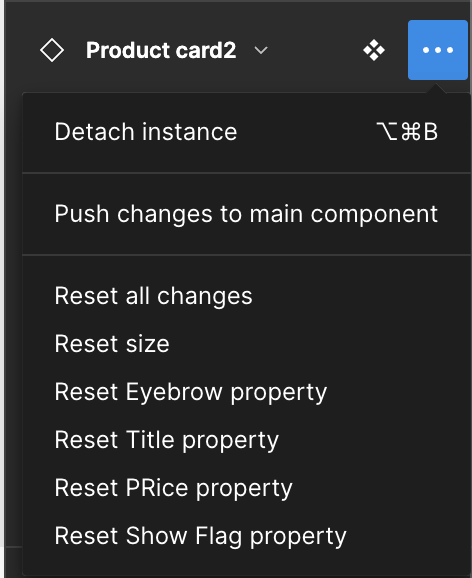The image size is (472, 578).
Task: Choose Reset all changes
Action: point(246,296)
